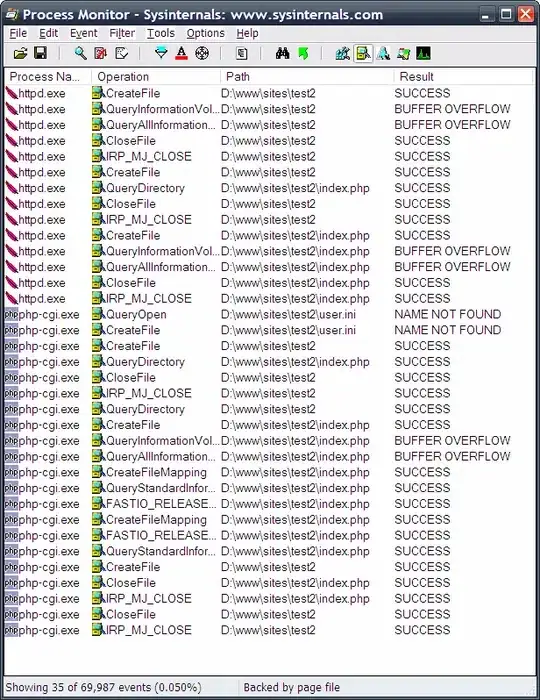Toggle Show Registry Activity icon
The image size is (540, 700).
coord(342,54)
